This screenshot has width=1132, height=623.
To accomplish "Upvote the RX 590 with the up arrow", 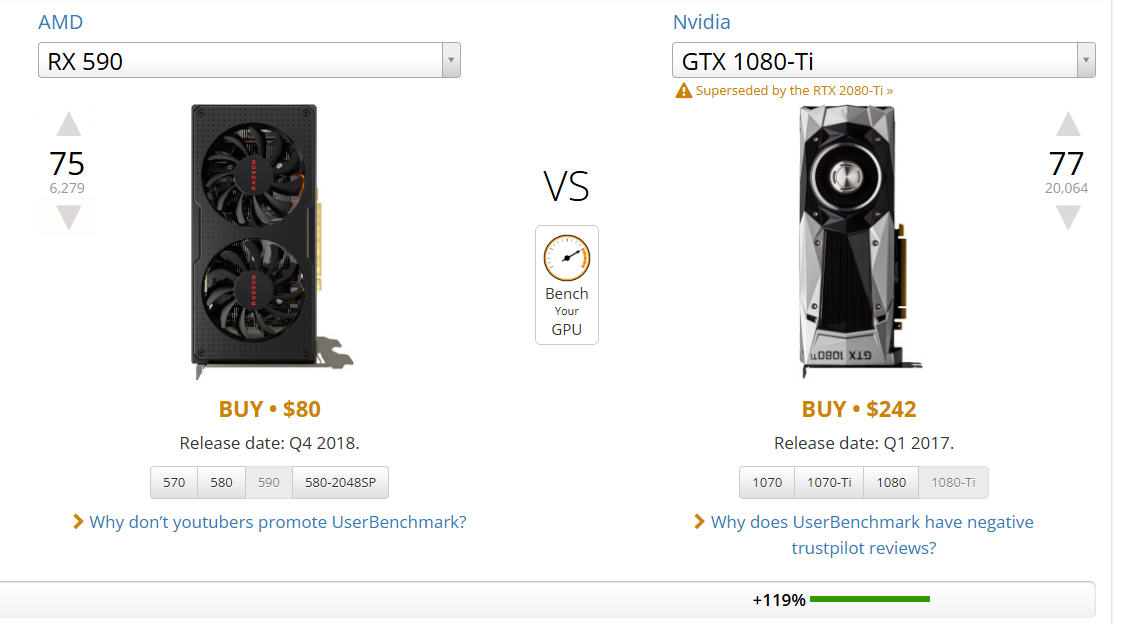I will tap(68, 125).
